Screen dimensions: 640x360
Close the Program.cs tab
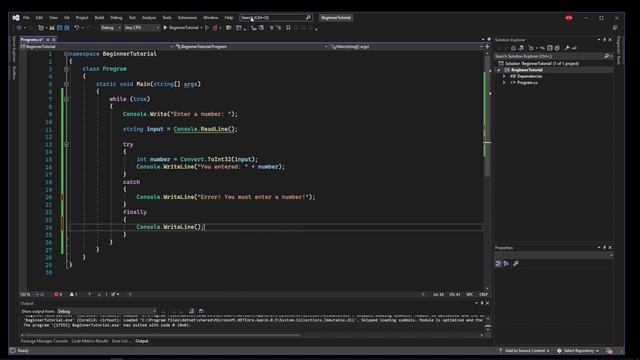(54, 40)
